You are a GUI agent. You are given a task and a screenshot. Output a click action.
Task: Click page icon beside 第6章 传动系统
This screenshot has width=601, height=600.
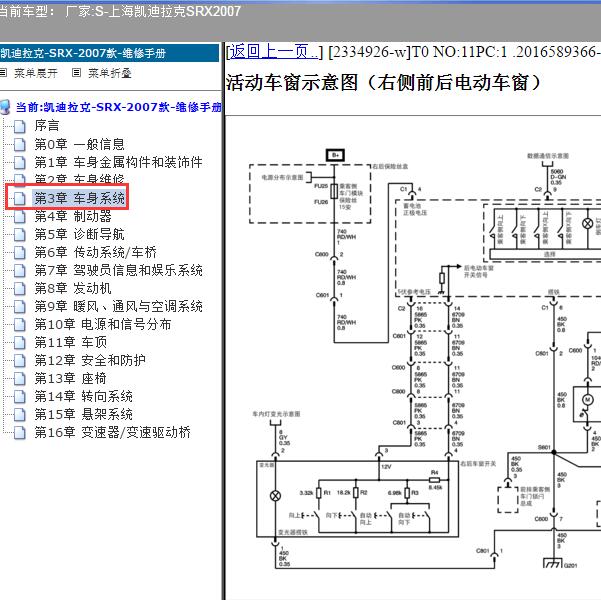20,252
